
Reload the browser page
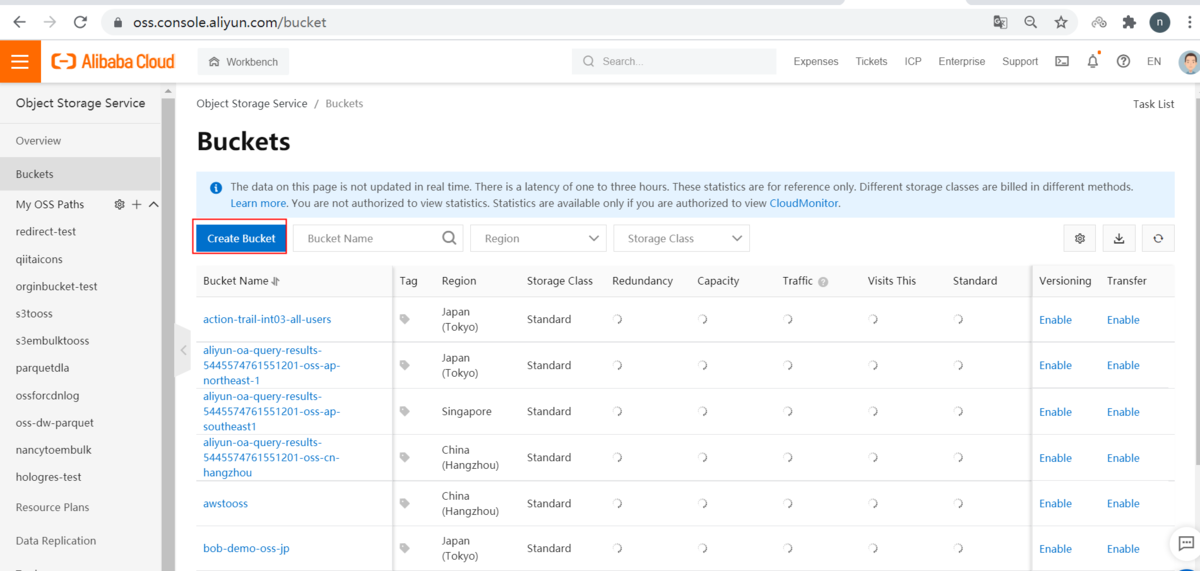[x=81, y=22]
